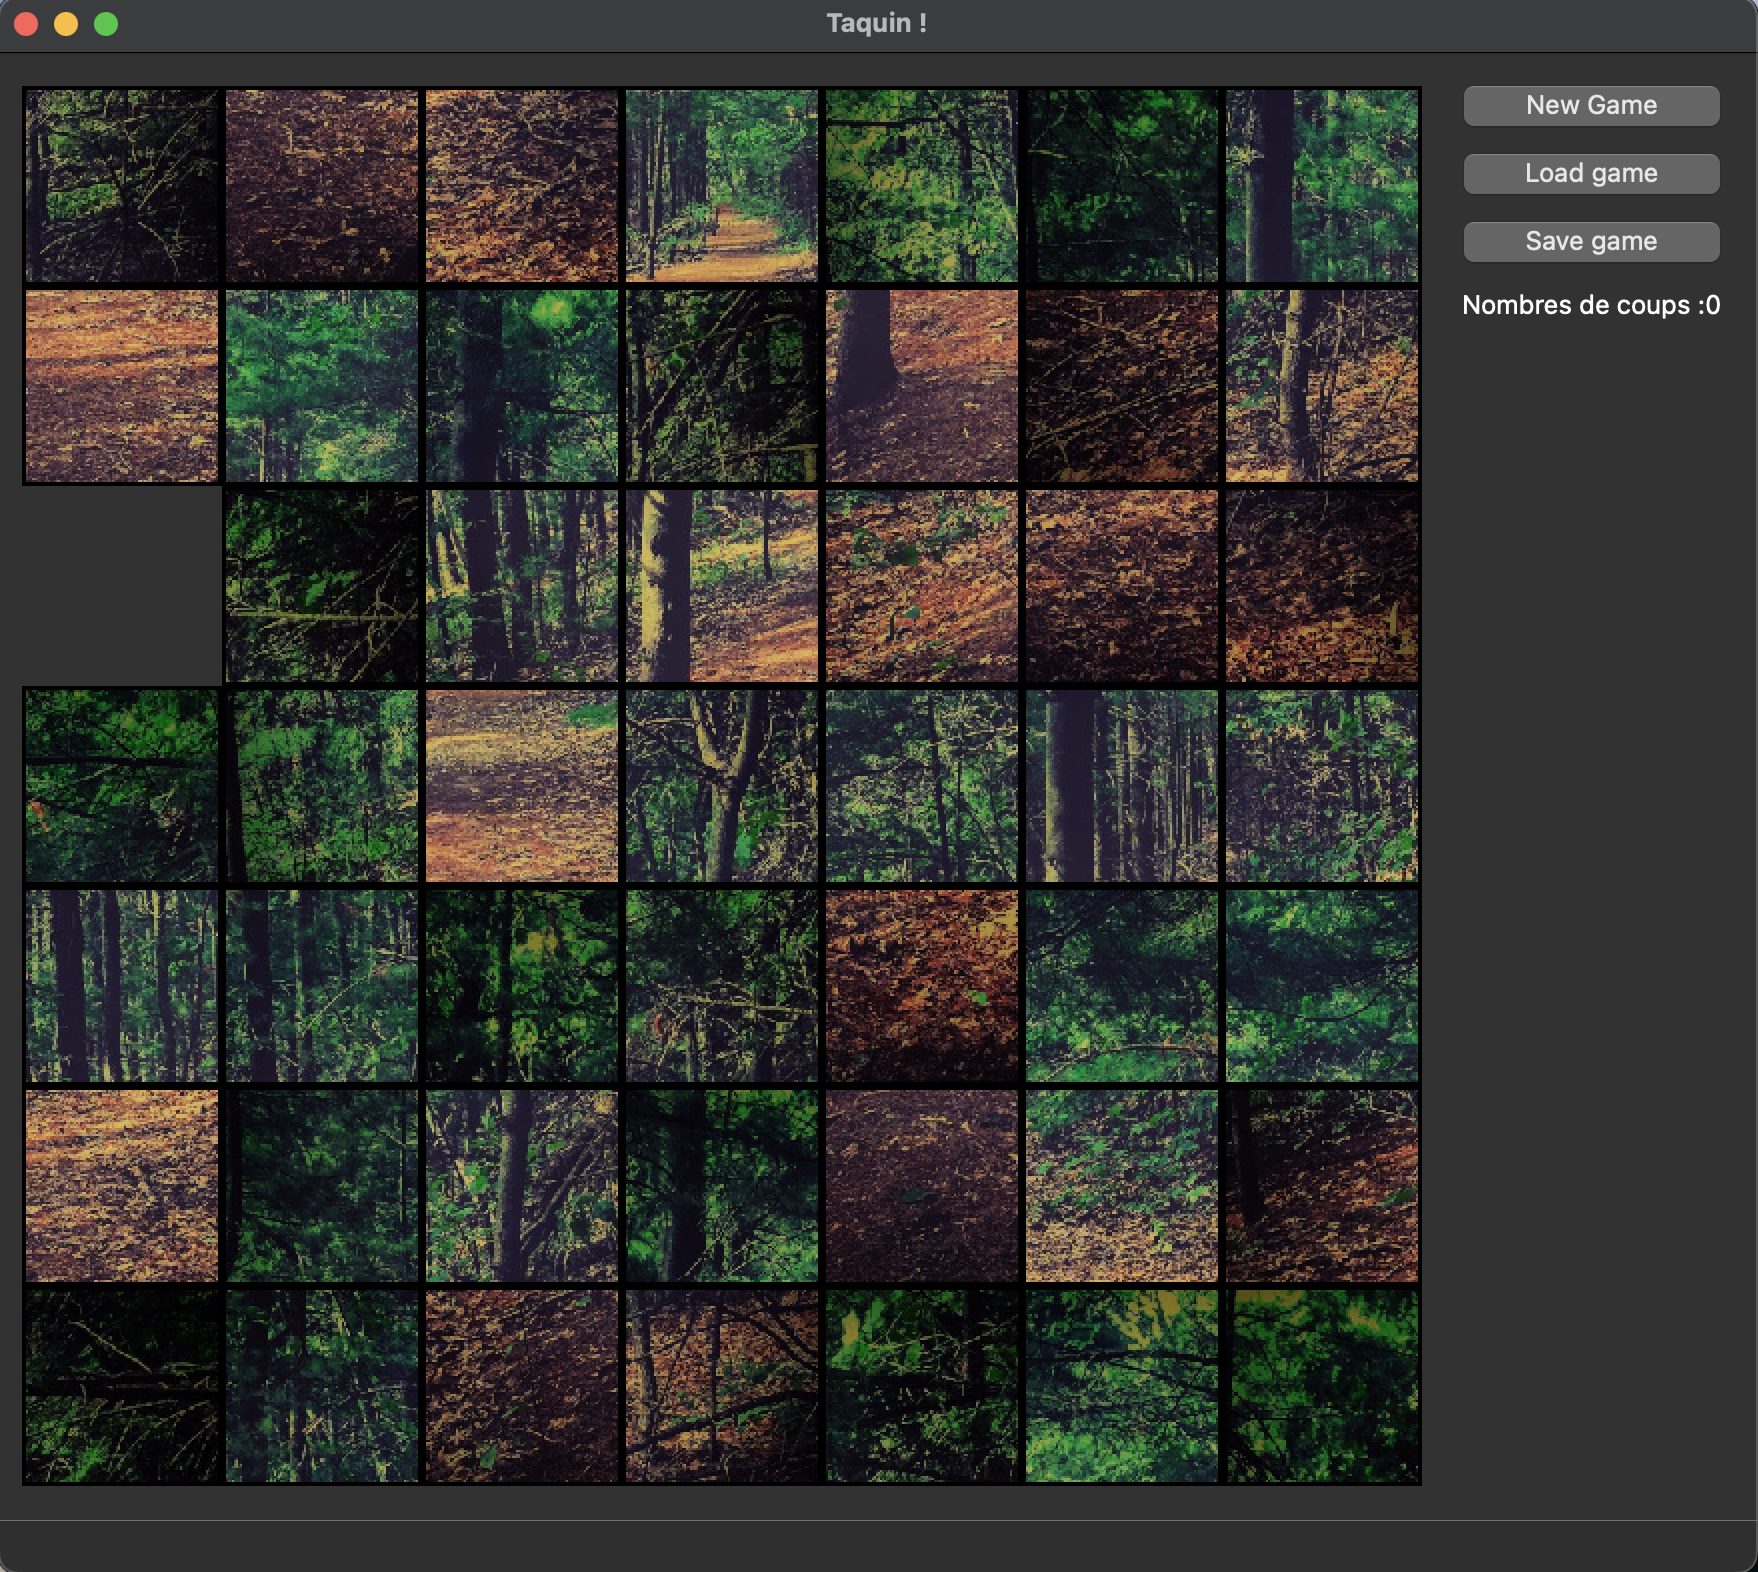The image size is (1758, 1572).
Task: Click the tile with pale trunk beside sunlit path
Action: click(x=721, y=586)
